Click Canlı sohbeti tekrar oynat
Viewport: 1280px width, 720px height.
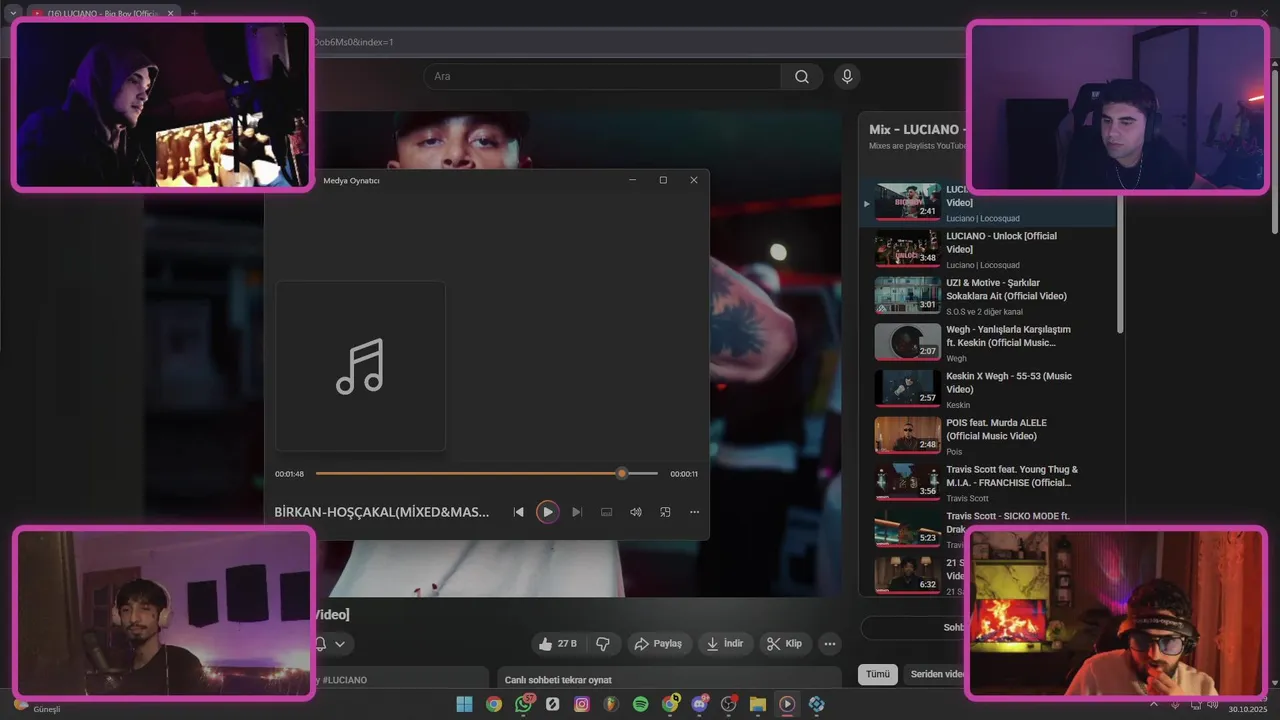pos(558,680)
